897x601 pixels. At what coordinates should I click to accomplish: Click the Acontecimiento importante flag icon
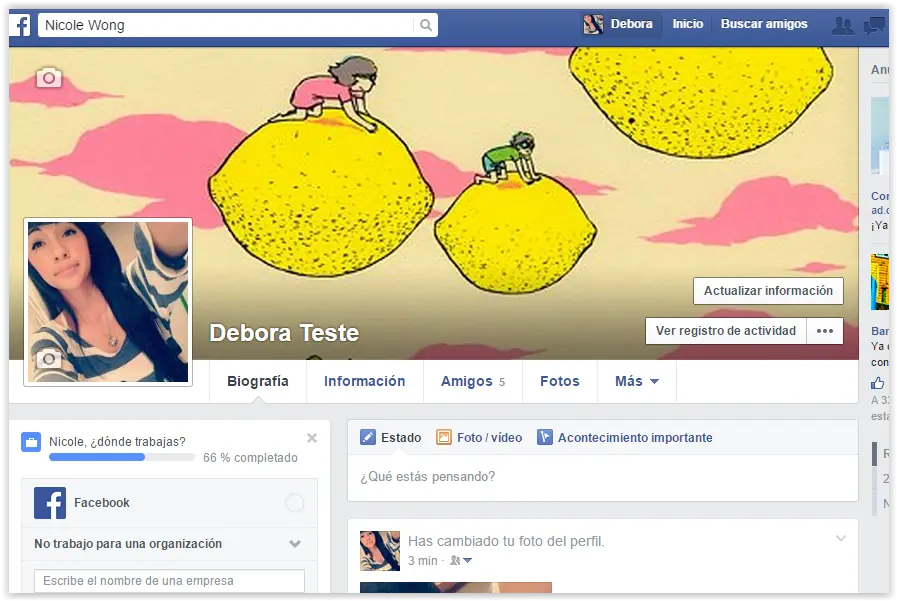click(545, 437)
